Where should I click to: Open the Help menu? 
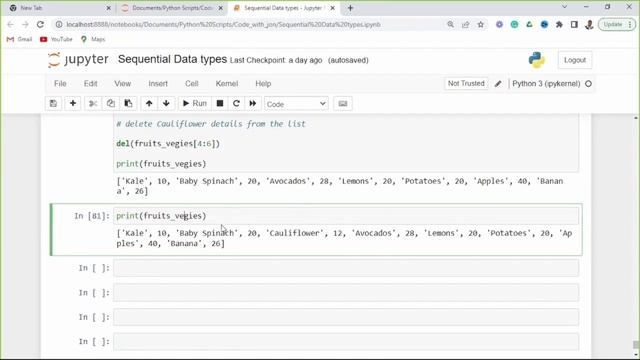click(263, 84)
